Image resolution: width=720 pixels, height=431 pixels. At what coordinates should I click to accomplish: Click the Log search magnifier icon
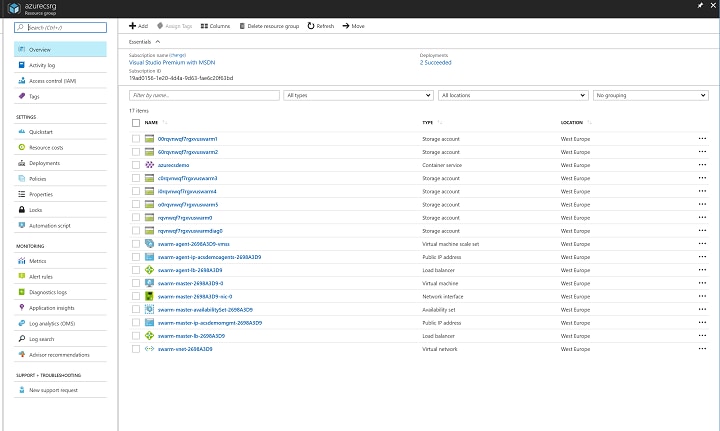[22, 339]
